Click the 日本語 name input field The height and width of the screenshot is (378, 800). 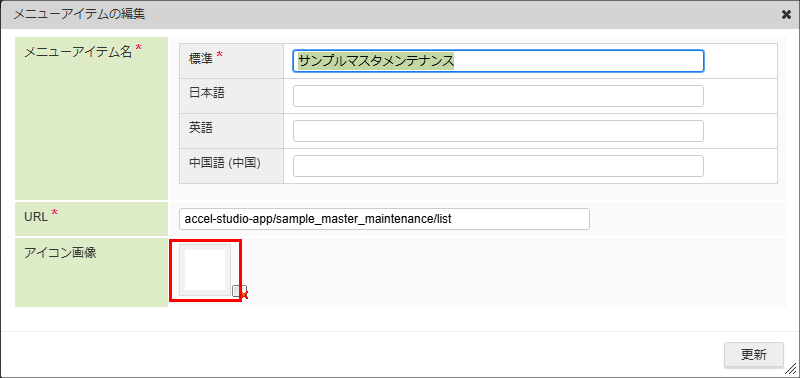[498, 96]
